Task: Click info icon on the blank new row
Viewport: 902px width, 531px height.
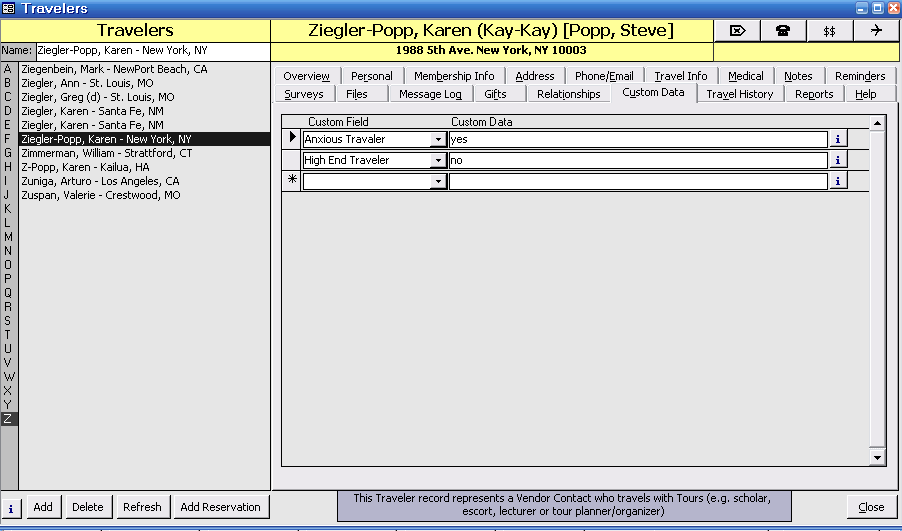Action: (x=838, y=181)
